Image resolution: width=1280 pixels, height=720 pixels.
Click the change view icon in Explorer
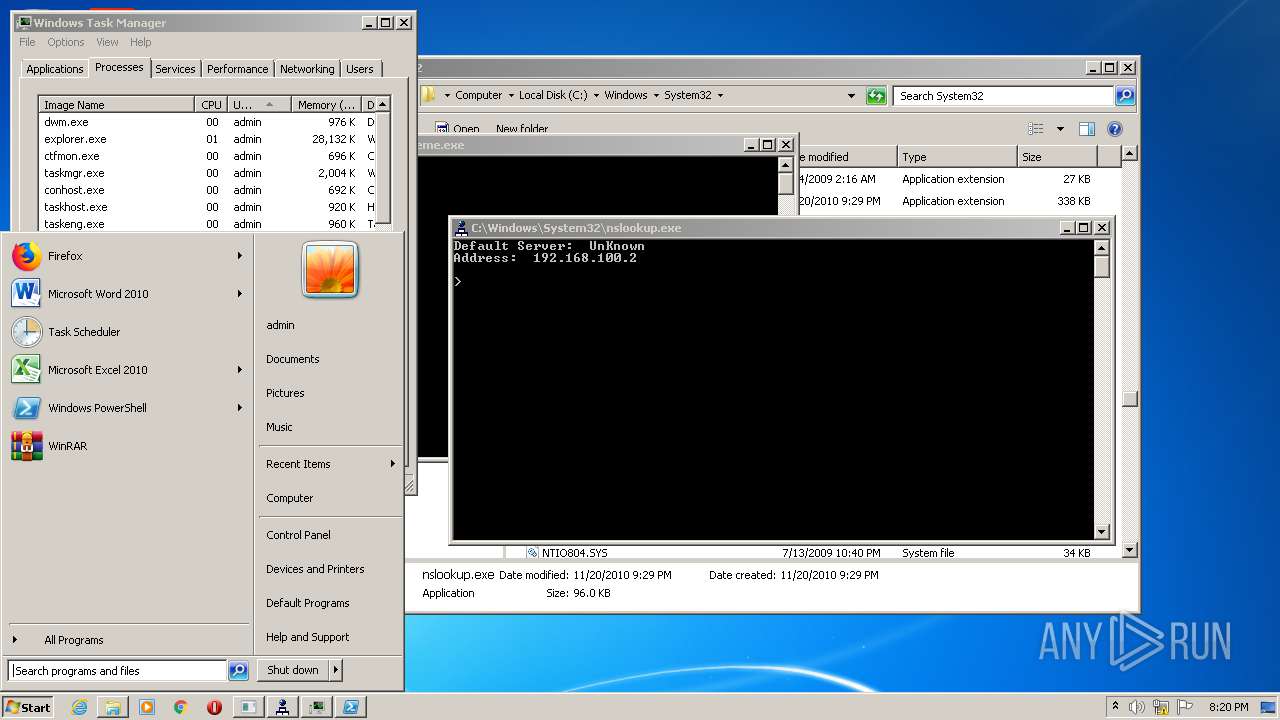point(1036,129)
